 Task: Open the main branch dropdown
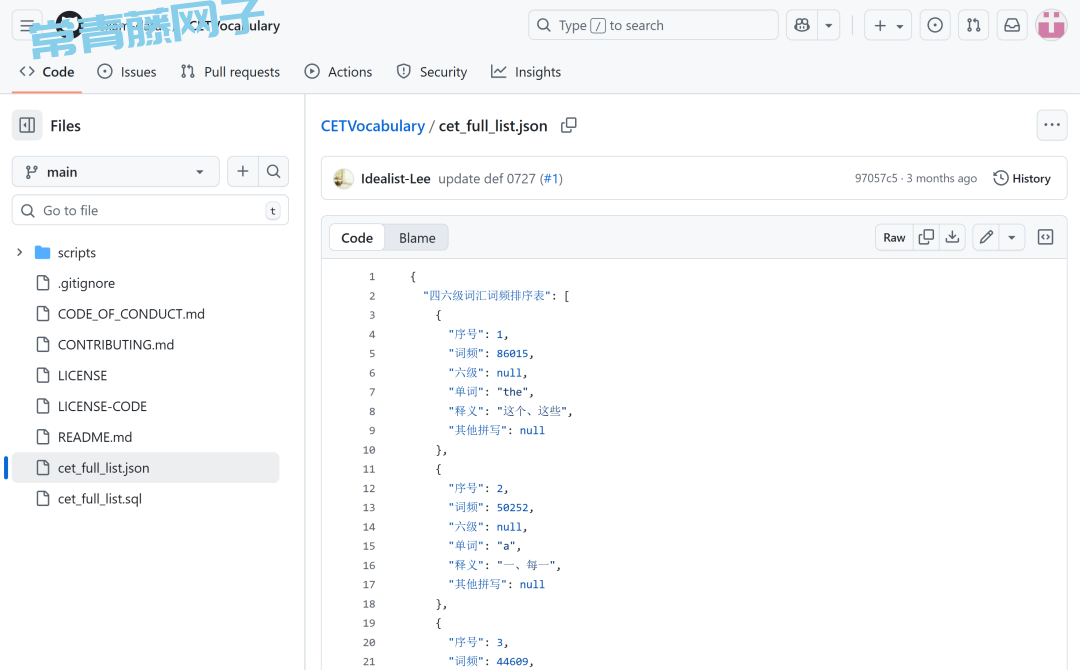[115, 172]
